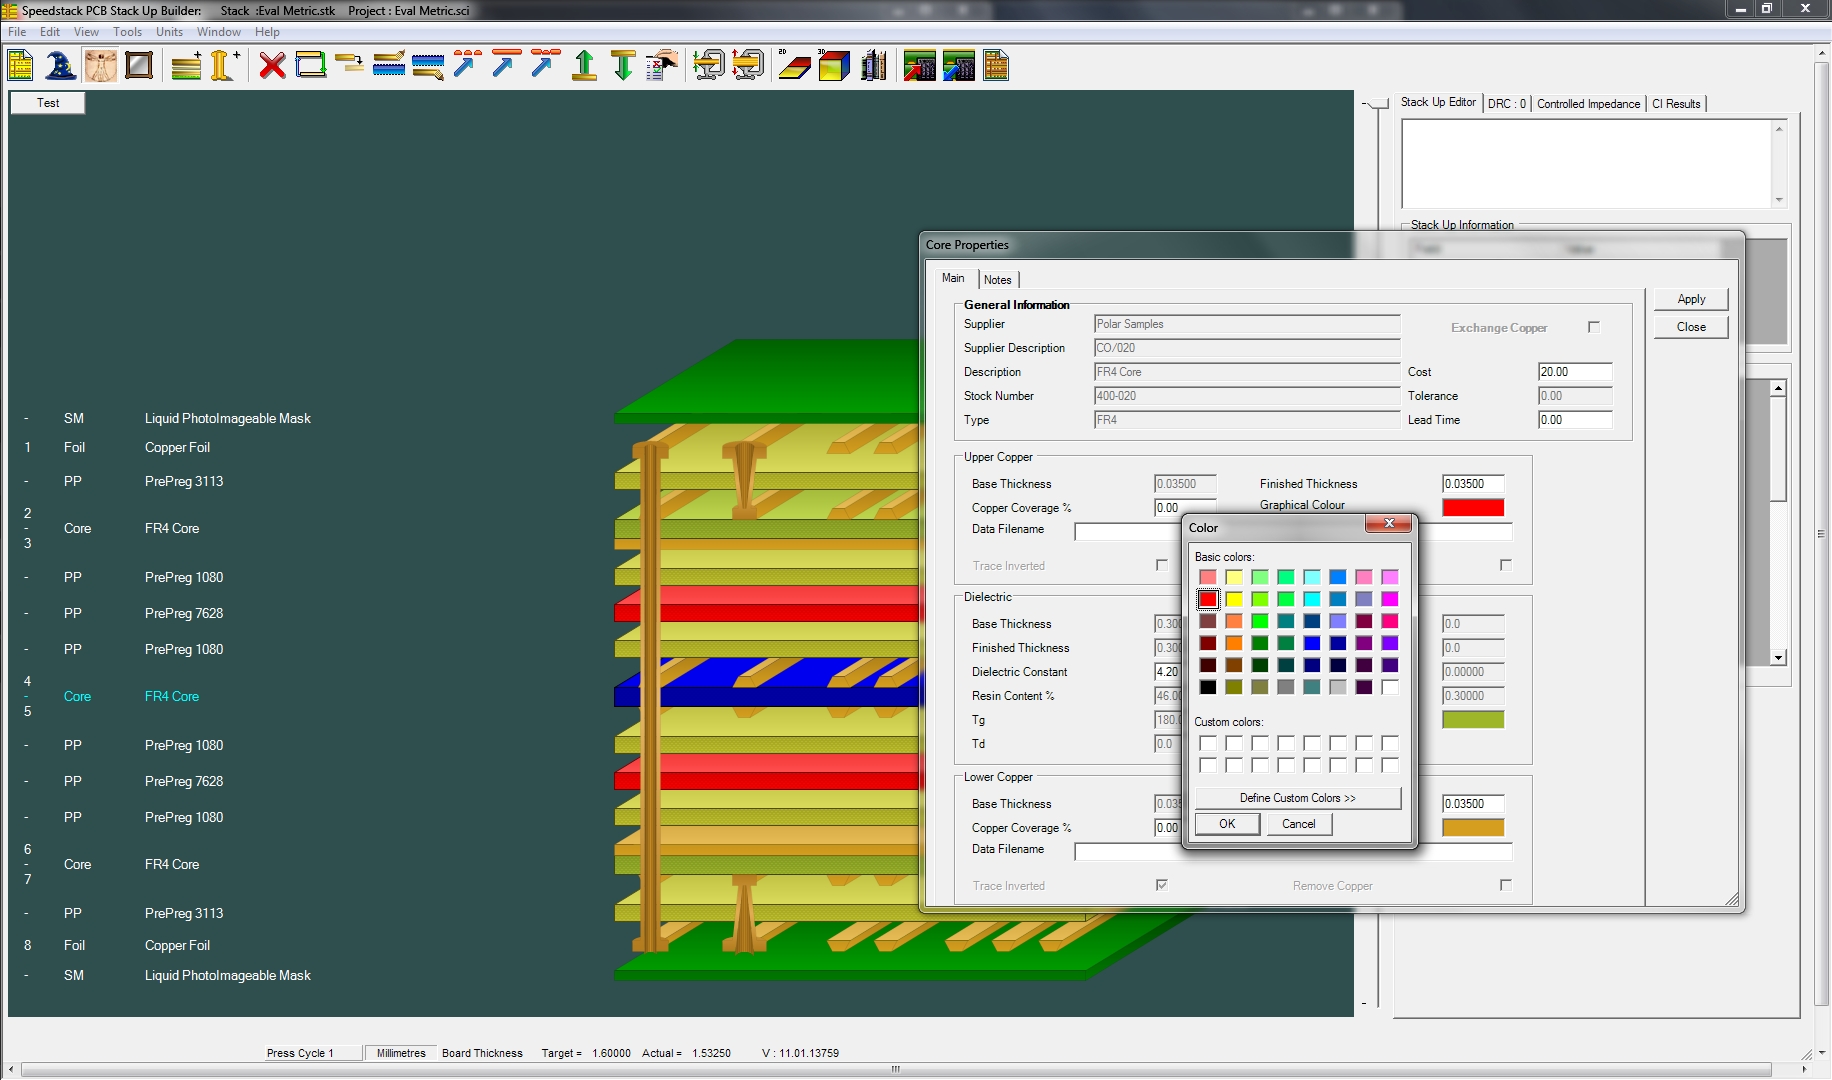
Task: Switch to the 3D cube view icon
Action: pyautogui.click(x=833, y=66)
